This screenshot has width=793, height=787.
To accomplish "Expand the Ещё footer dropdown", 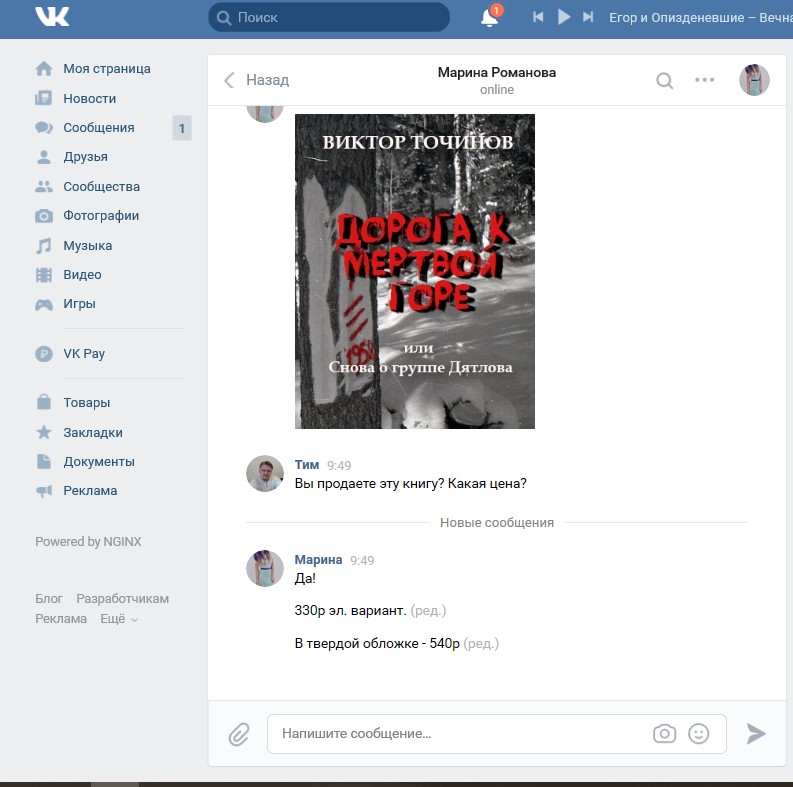I will click(119, 619).
